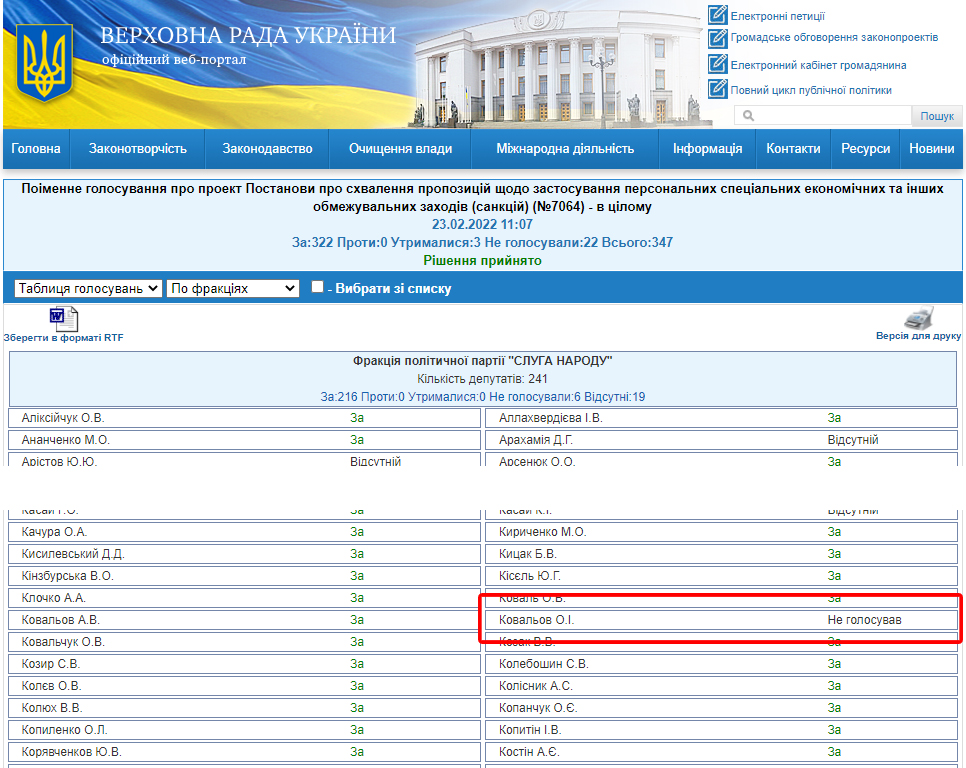This screenshot has height=768, width=966.
Task: Enable the Вибрати зі списку checkbox
Action: (317, 287)
